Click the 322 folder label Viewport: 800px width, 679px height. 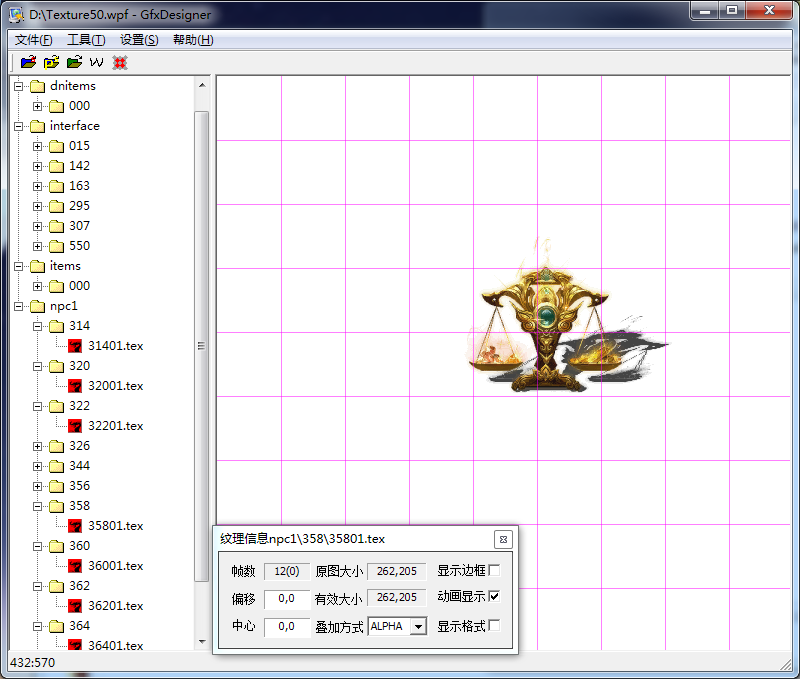(x=80, y=406)
